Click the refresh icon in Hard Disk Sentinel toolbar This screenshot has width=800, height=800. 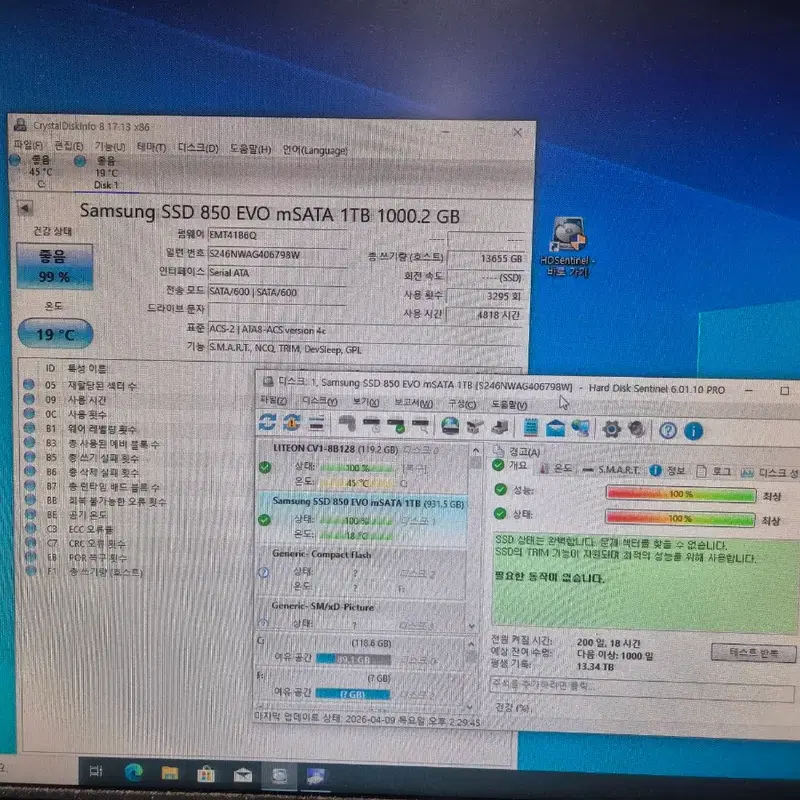pos(267,423)
